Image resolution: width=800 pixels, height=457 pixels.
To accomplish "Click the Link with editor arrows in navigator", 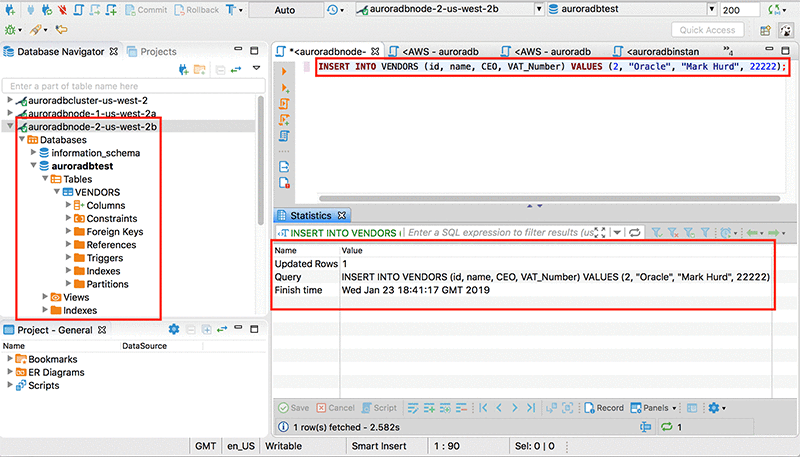I will (236, 69).
